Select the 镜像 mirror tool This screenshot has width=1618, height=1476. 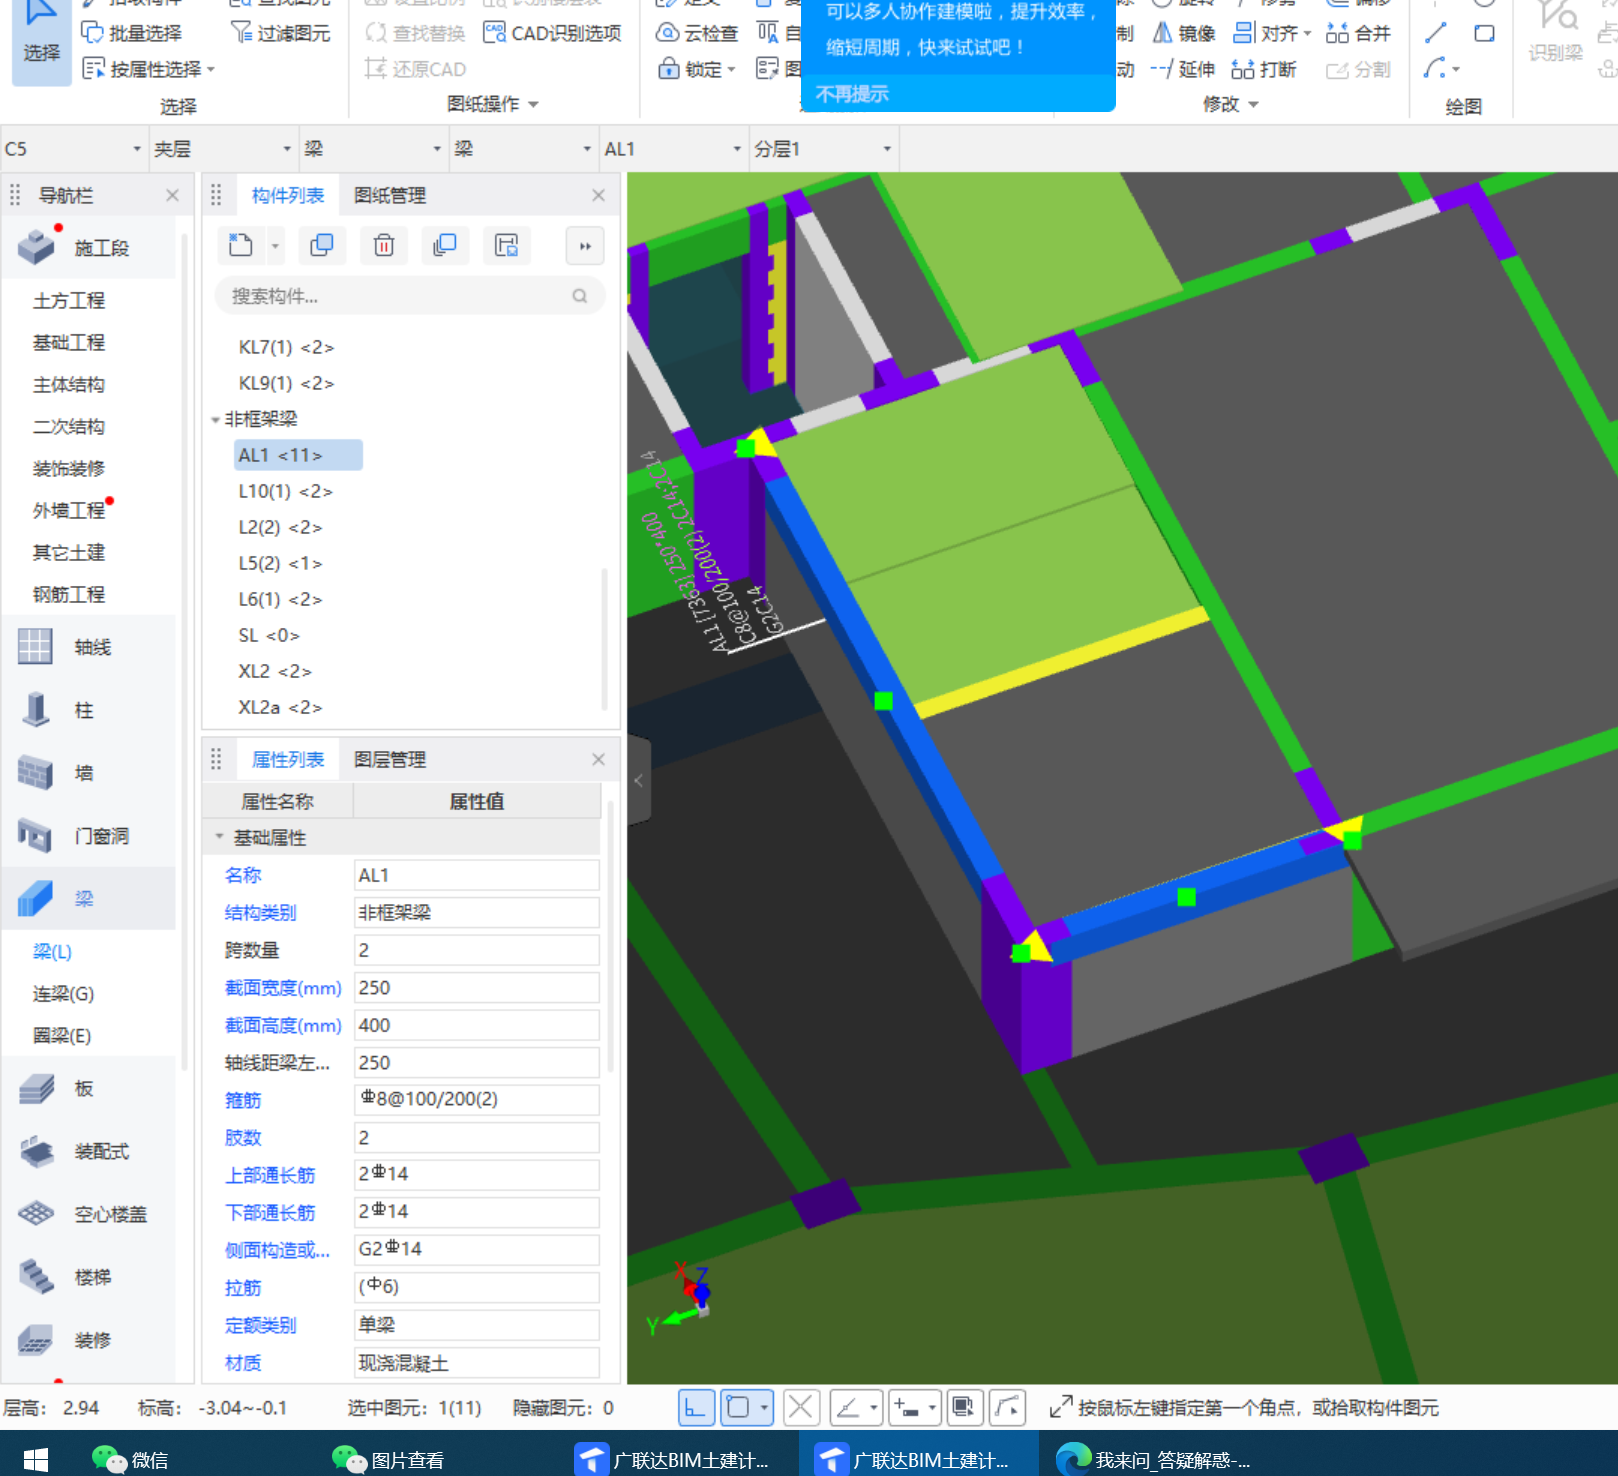1184,33
